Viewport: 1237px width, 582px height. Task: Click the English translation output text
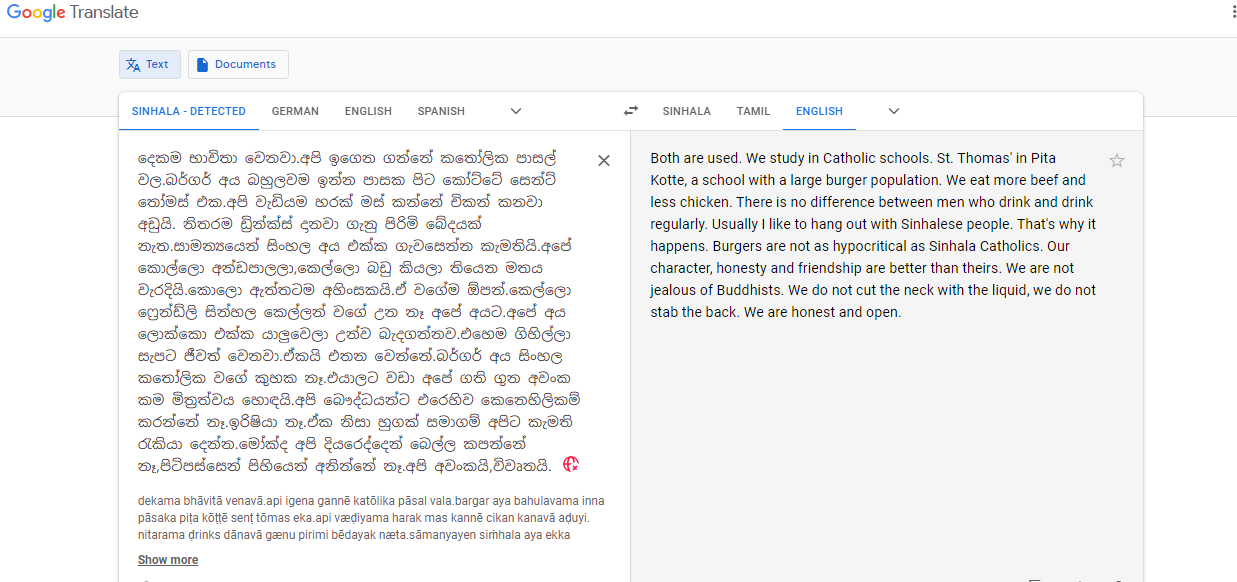pyautogui.click(x=873, y=235)
